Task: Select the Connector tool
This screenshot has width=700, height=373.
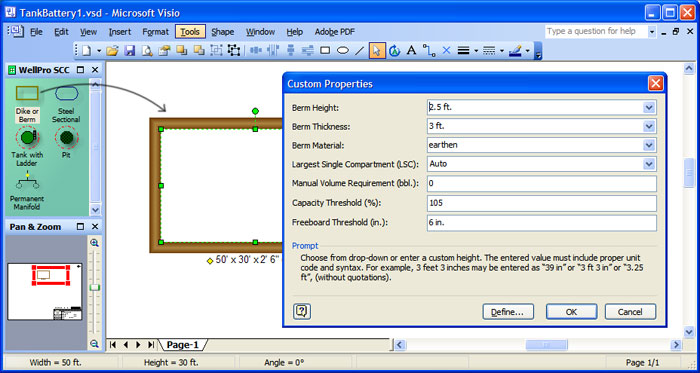Action: [x=429, y=50]
